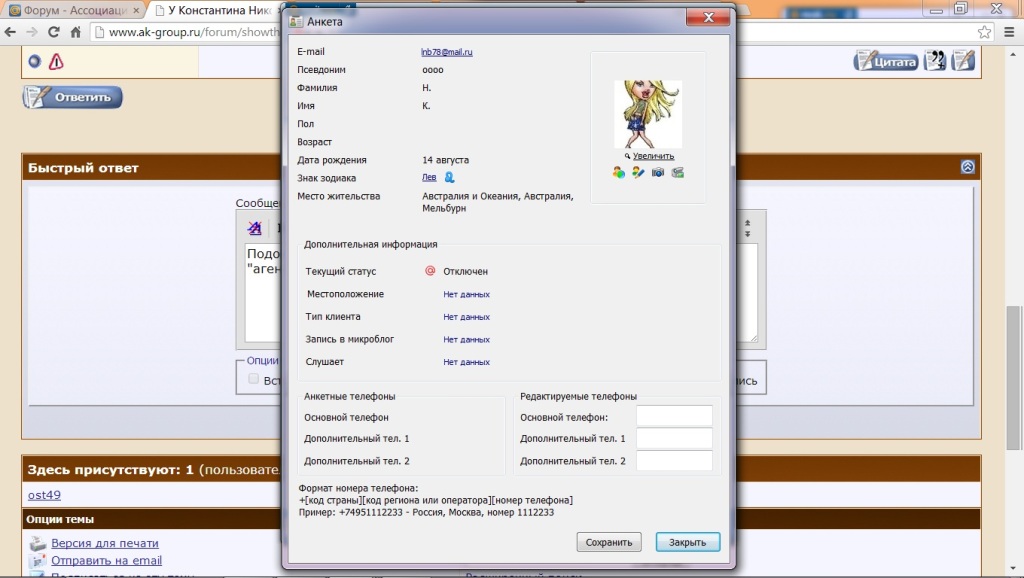Open the lnb78@mail.ru email link
1024x578 pixels.
(x=446, y=52)
